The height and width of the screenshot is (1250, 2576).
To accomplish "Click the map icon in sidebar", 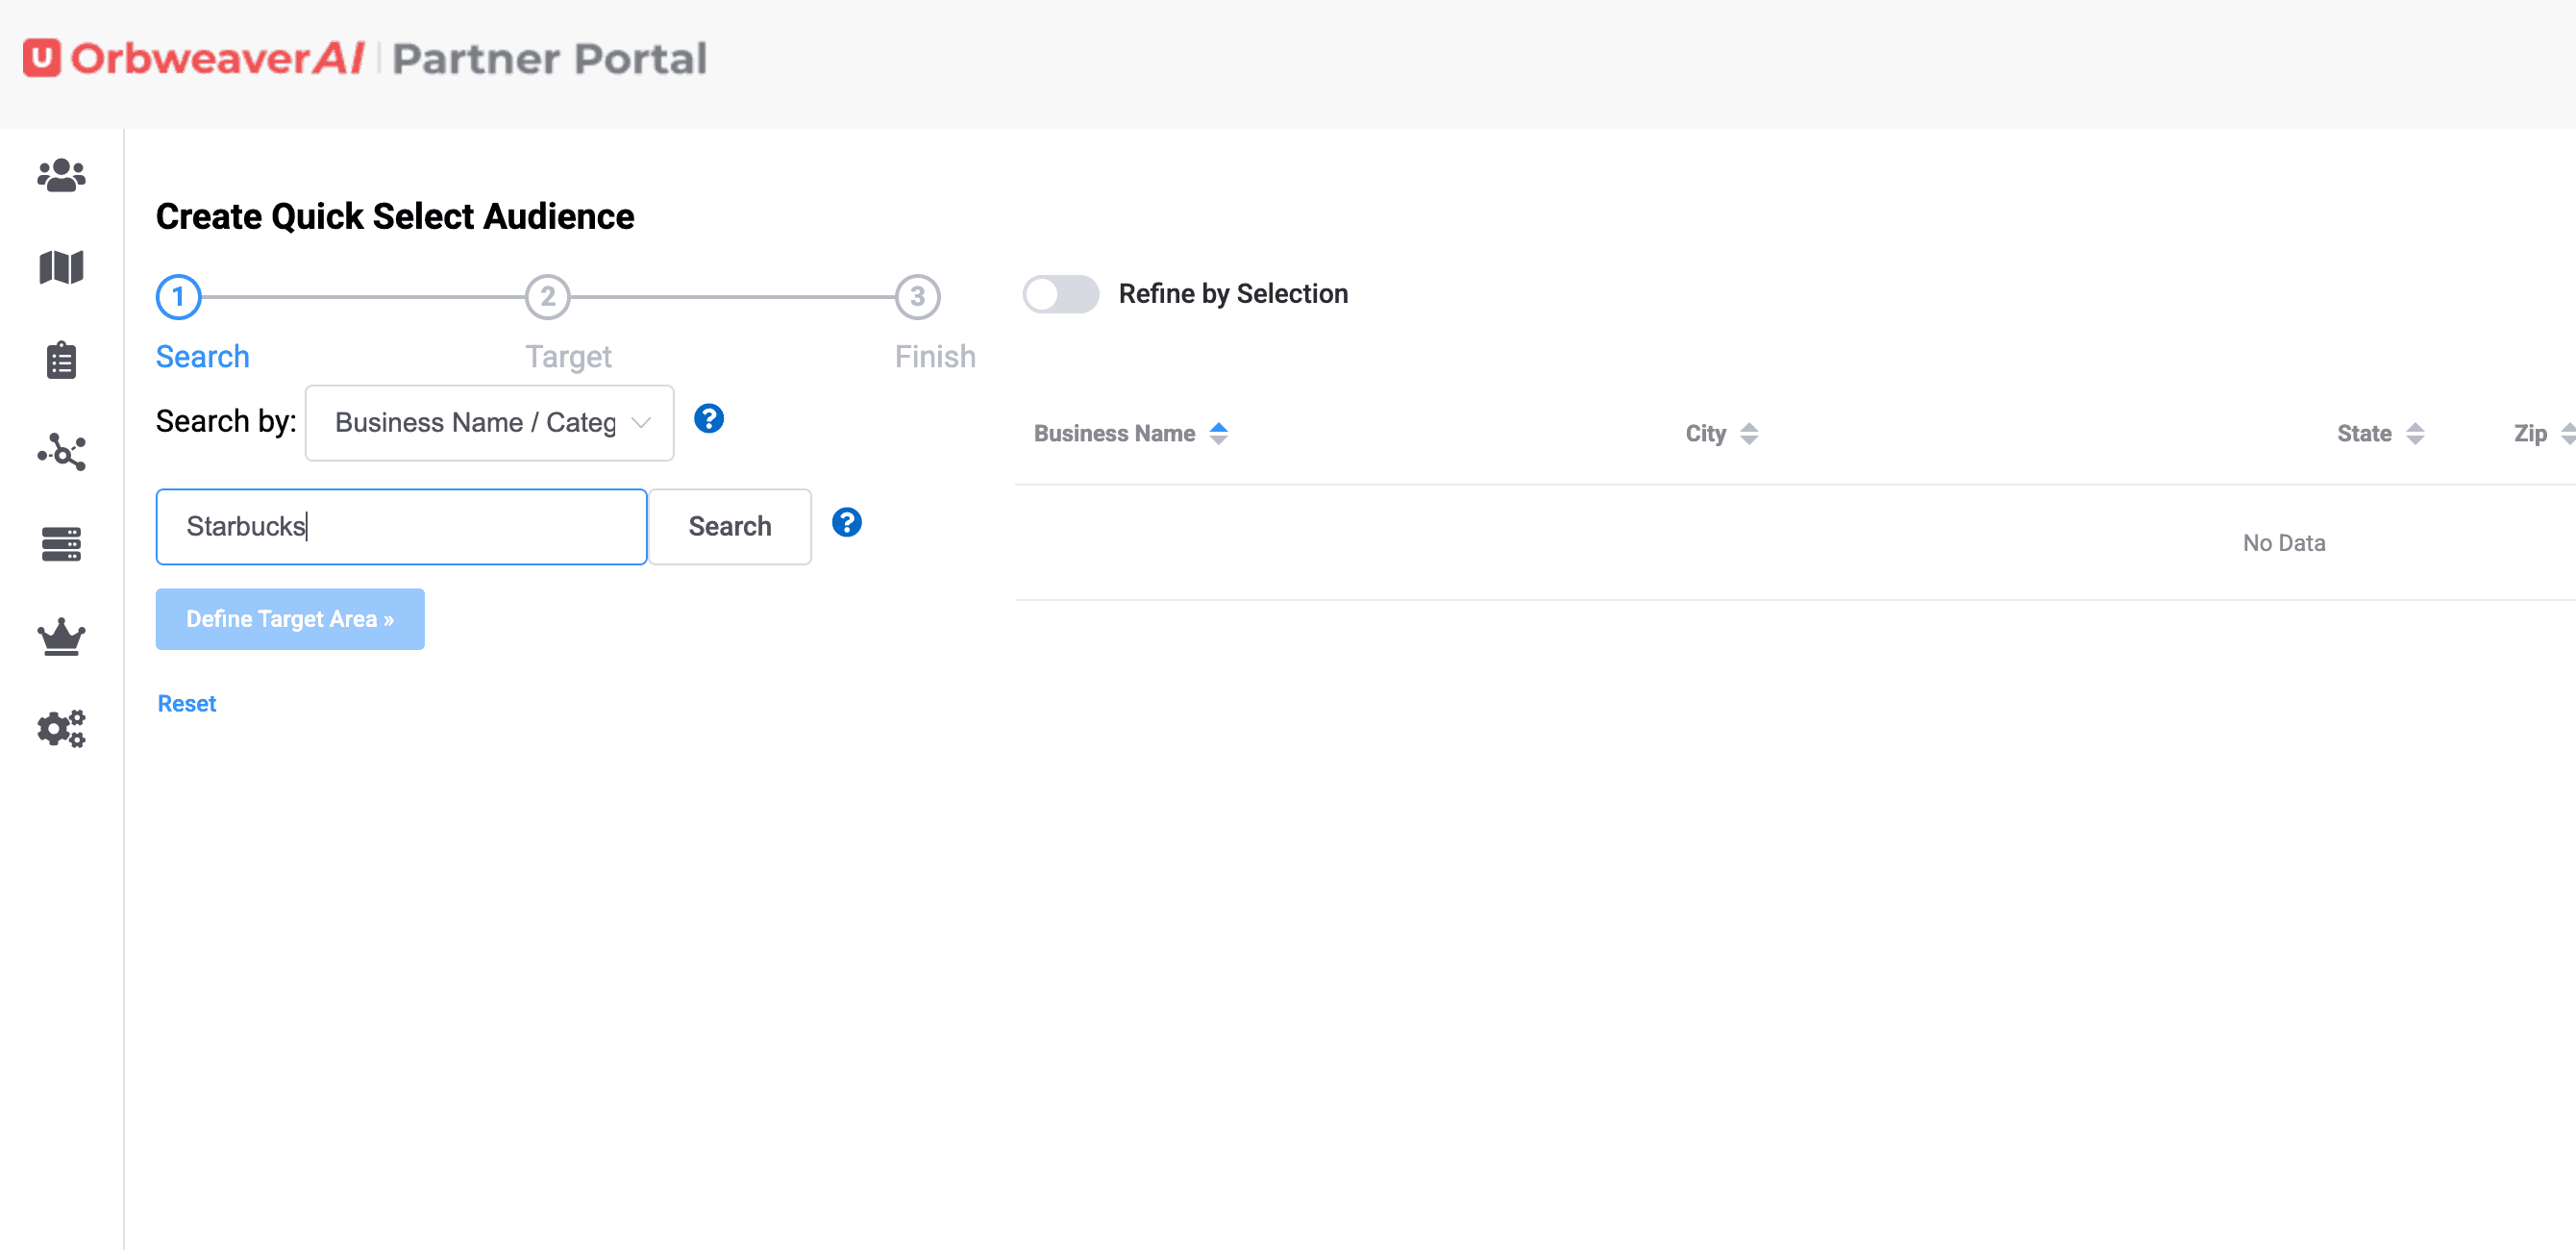I will pos(61,268).
